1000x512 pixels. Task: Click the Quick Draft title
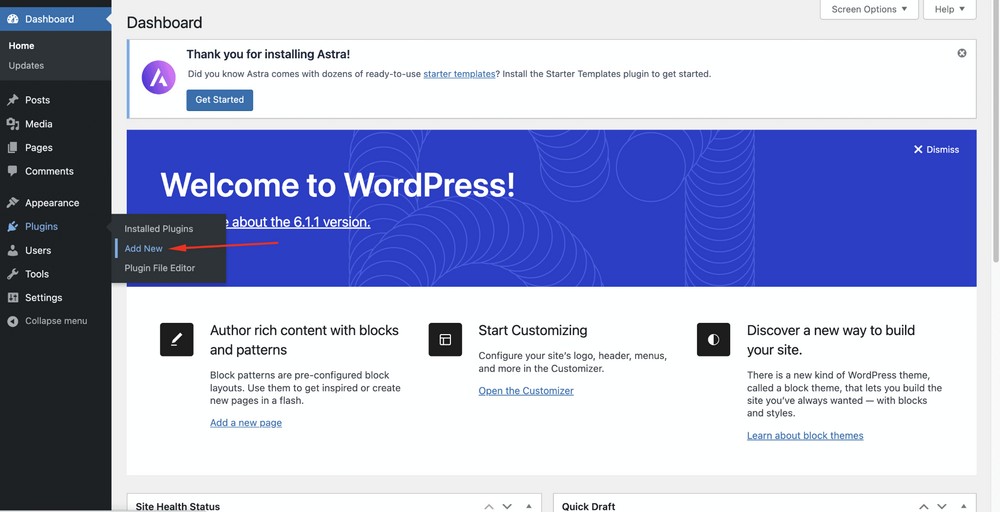(x=589, y=506)
